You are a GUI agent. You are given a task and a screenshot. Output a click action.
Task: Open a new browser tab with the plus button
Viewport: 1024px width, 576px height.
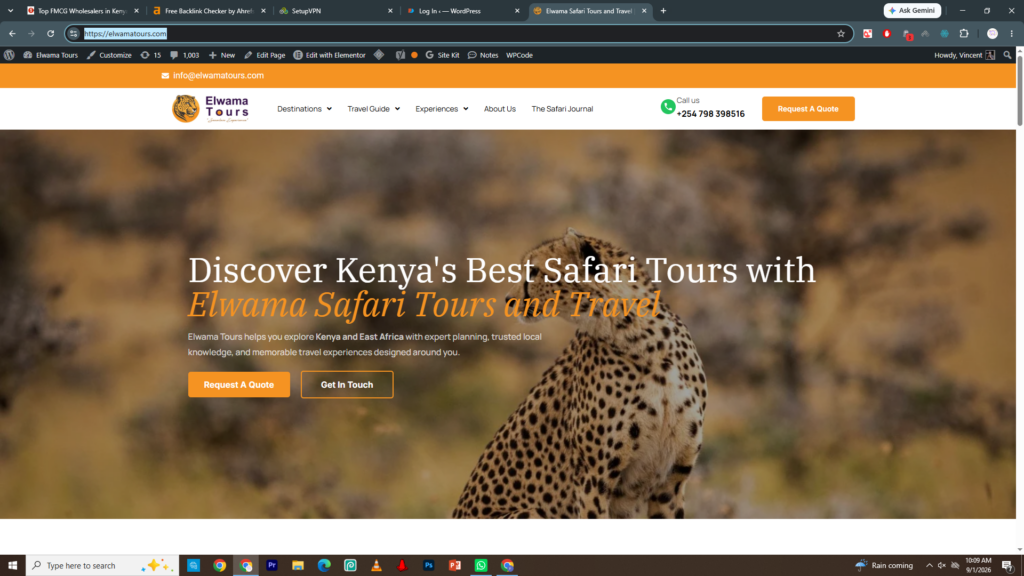663,10
